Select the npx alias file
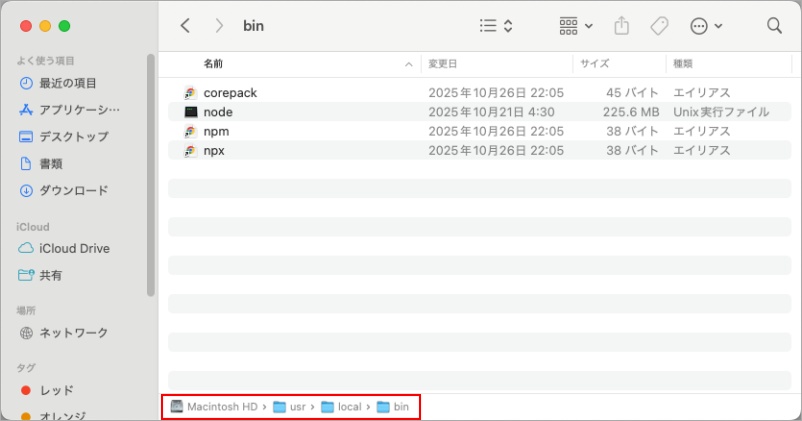The image size is (802, 421). [214, 150]
